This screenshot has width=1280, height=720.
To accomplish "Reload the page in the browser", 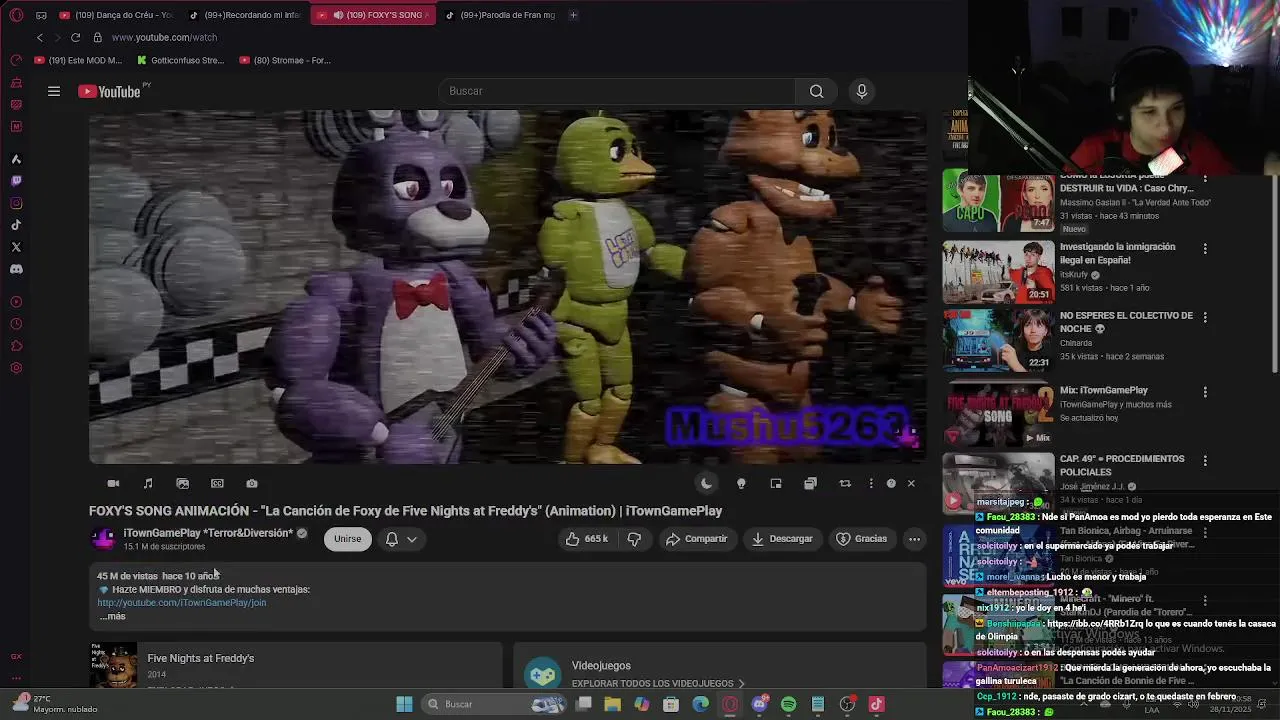I will (75, 37).
